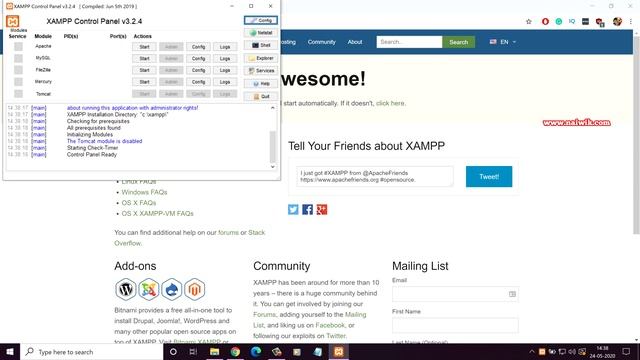
Task: Open Config for MySQL row
Action: (x=198, y=58)
